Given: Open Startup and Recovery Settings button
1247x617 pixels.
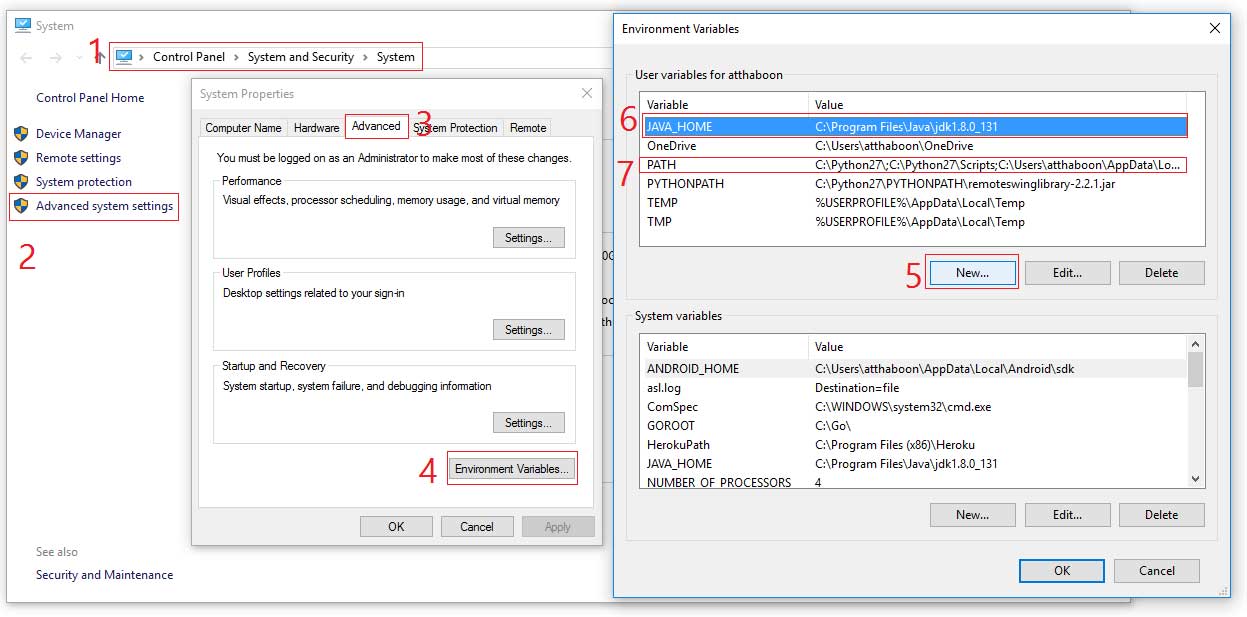Looking at the screenshot, I should [x=529, y=423].
